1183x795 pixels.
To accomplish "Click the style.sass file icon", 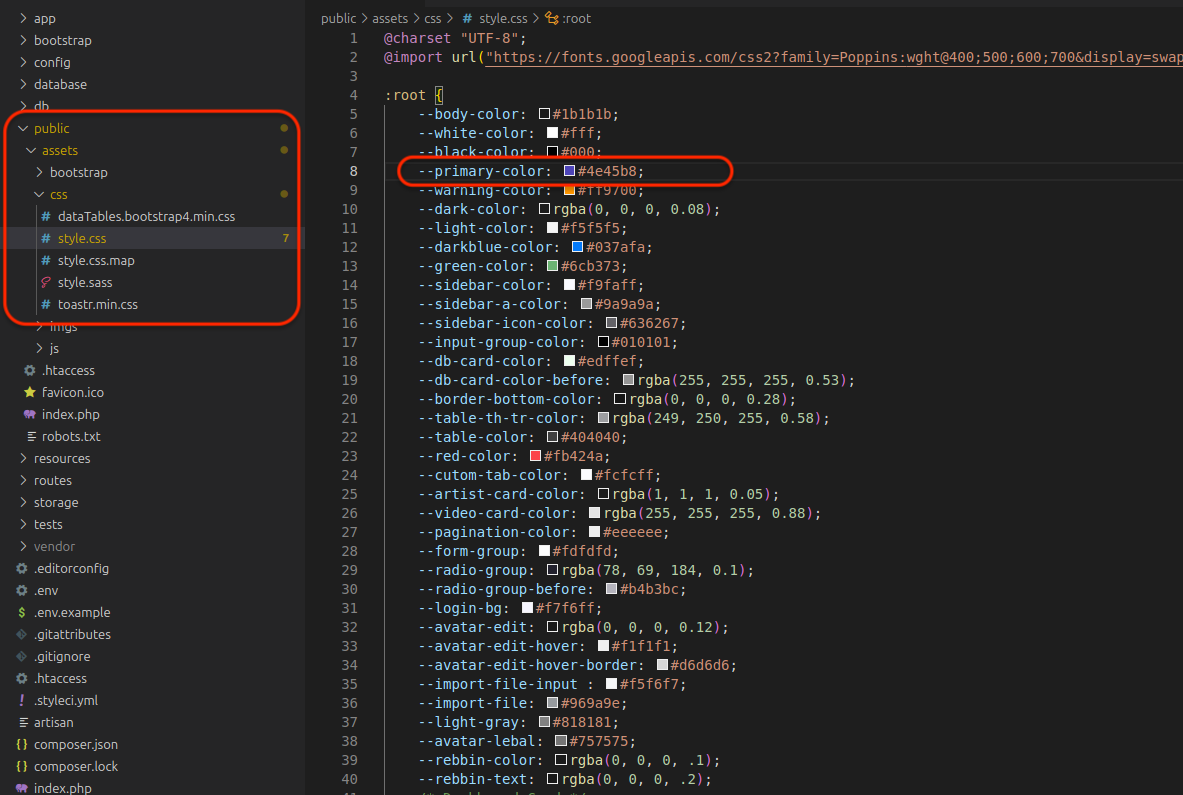I will coord(46,283).
